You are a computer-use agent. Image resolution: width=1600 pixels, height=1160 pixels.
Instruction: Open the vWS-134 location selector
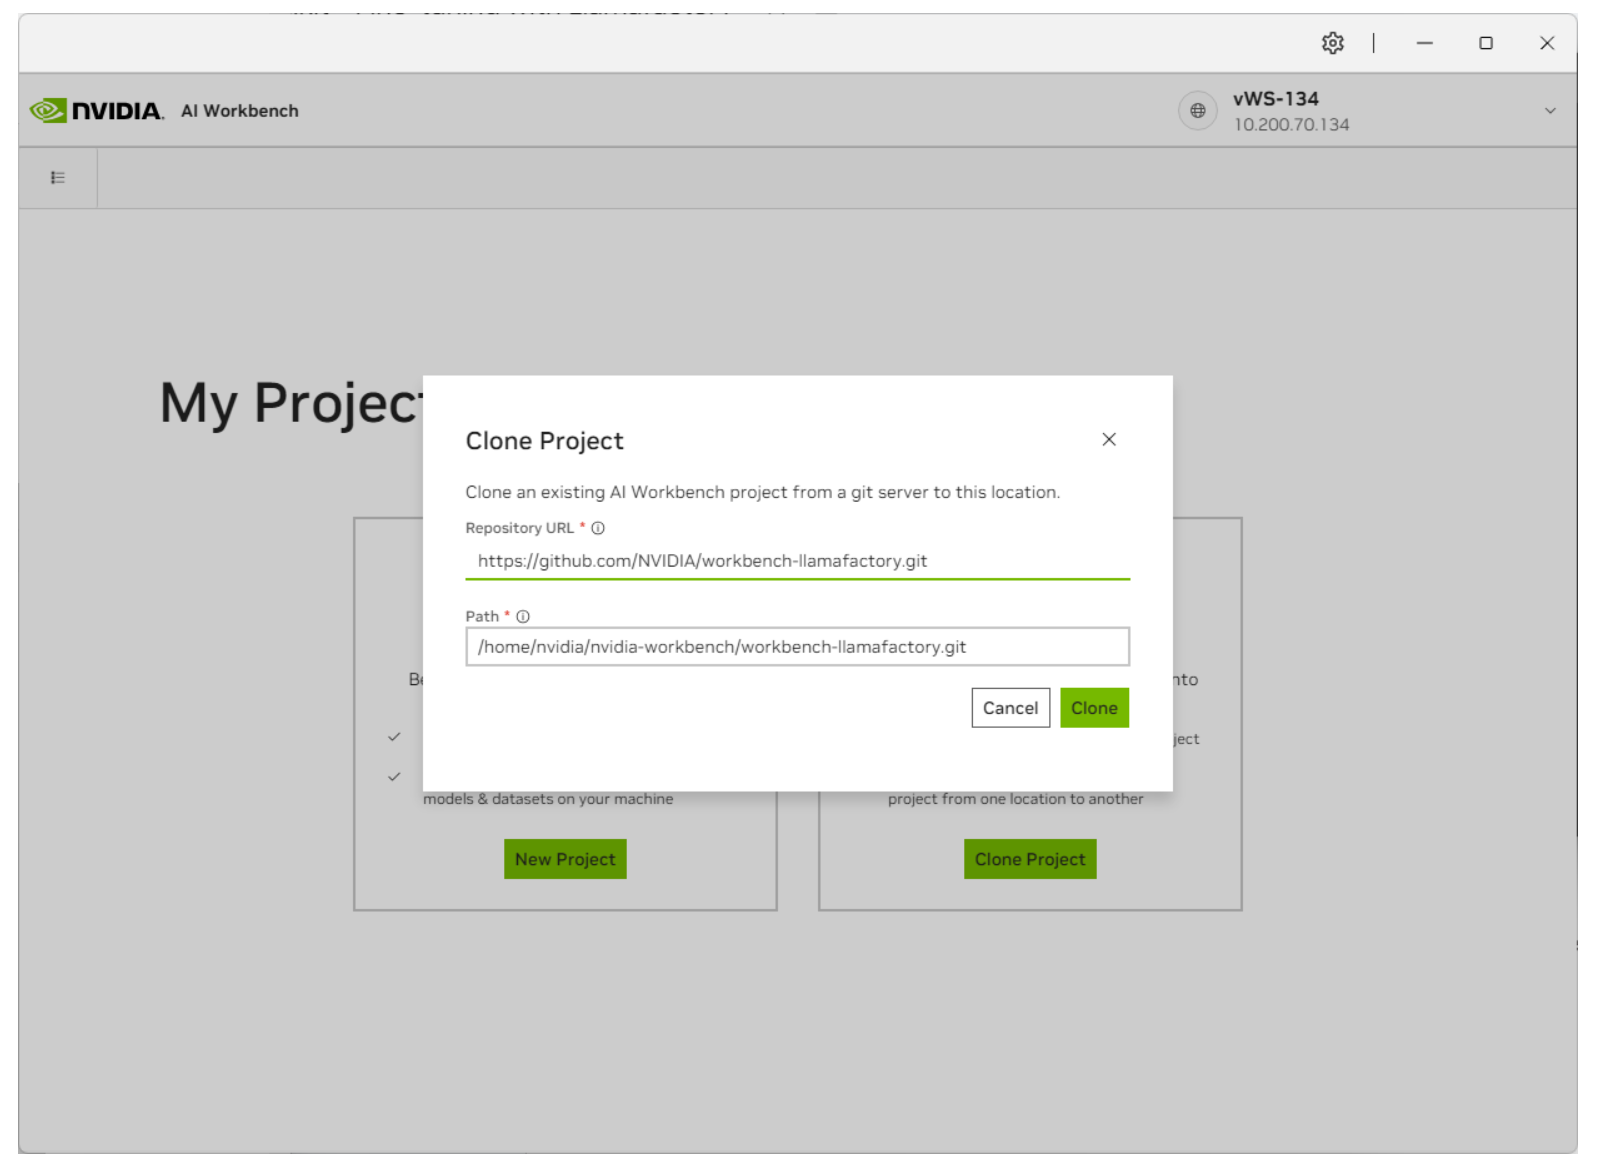(x=1275, y=99)
